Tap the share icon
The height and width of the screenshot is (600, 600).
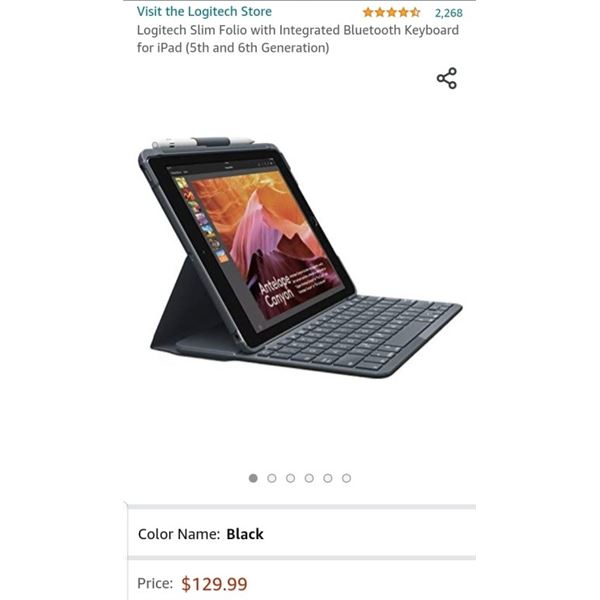click(447, 78)
